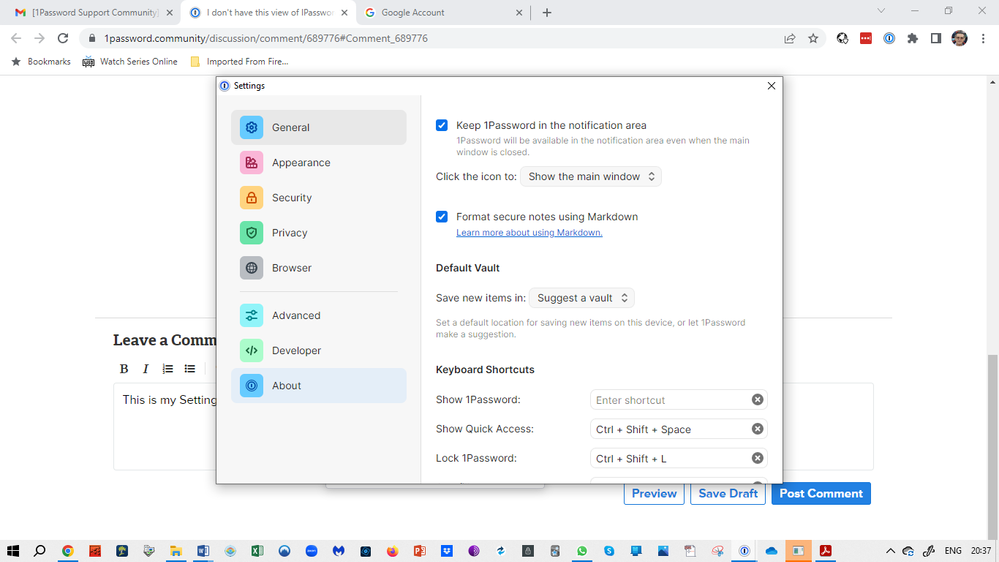Click the 1Password browser extension icon

point(889,38)
